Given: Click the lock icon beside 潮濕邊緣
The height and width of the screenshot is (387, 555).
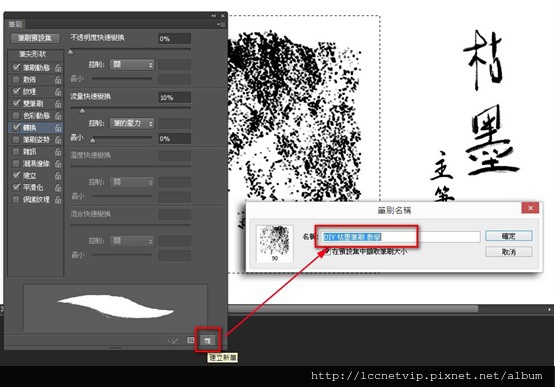Looking at the screenshot, I should (x=58, y=164).
